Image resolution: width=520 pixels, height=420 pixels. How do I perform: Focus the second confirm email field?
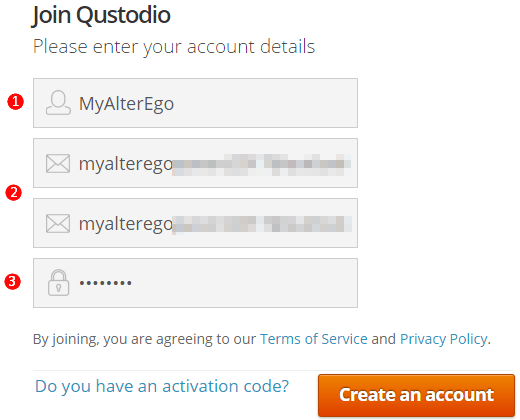(195, 223)
